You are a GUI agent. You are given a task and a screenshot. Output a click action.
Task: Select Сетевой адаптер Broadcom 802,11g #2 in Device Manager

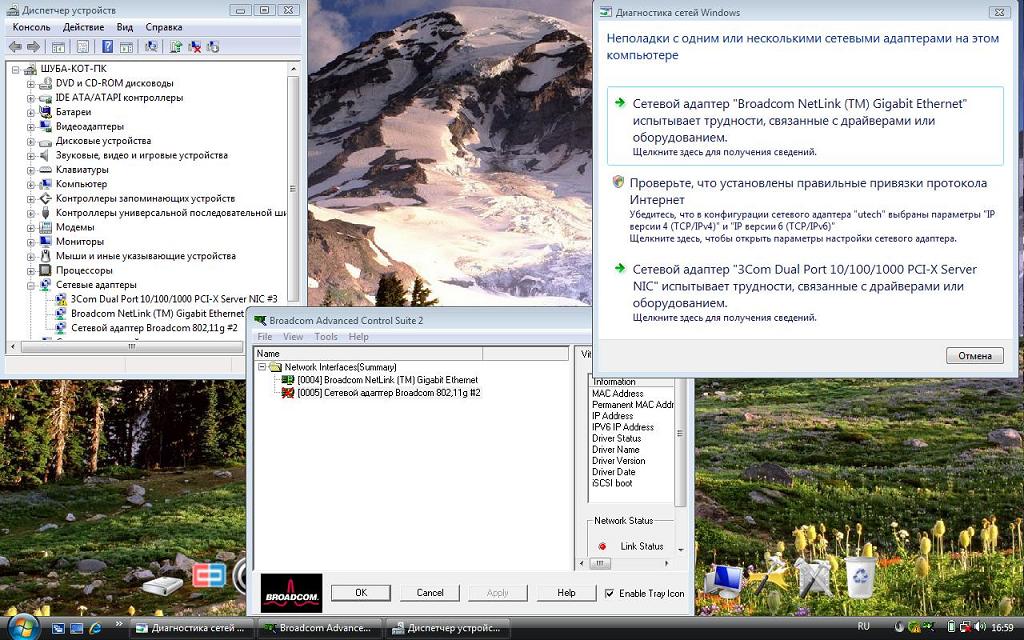pos(154,328)
